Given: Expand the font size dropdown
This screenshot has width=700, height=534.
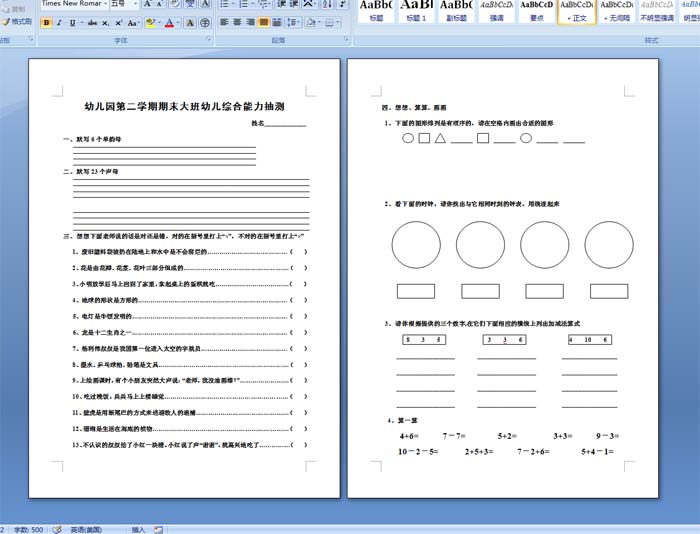Looking at the screenshot, I should click(x=135, y=4).
